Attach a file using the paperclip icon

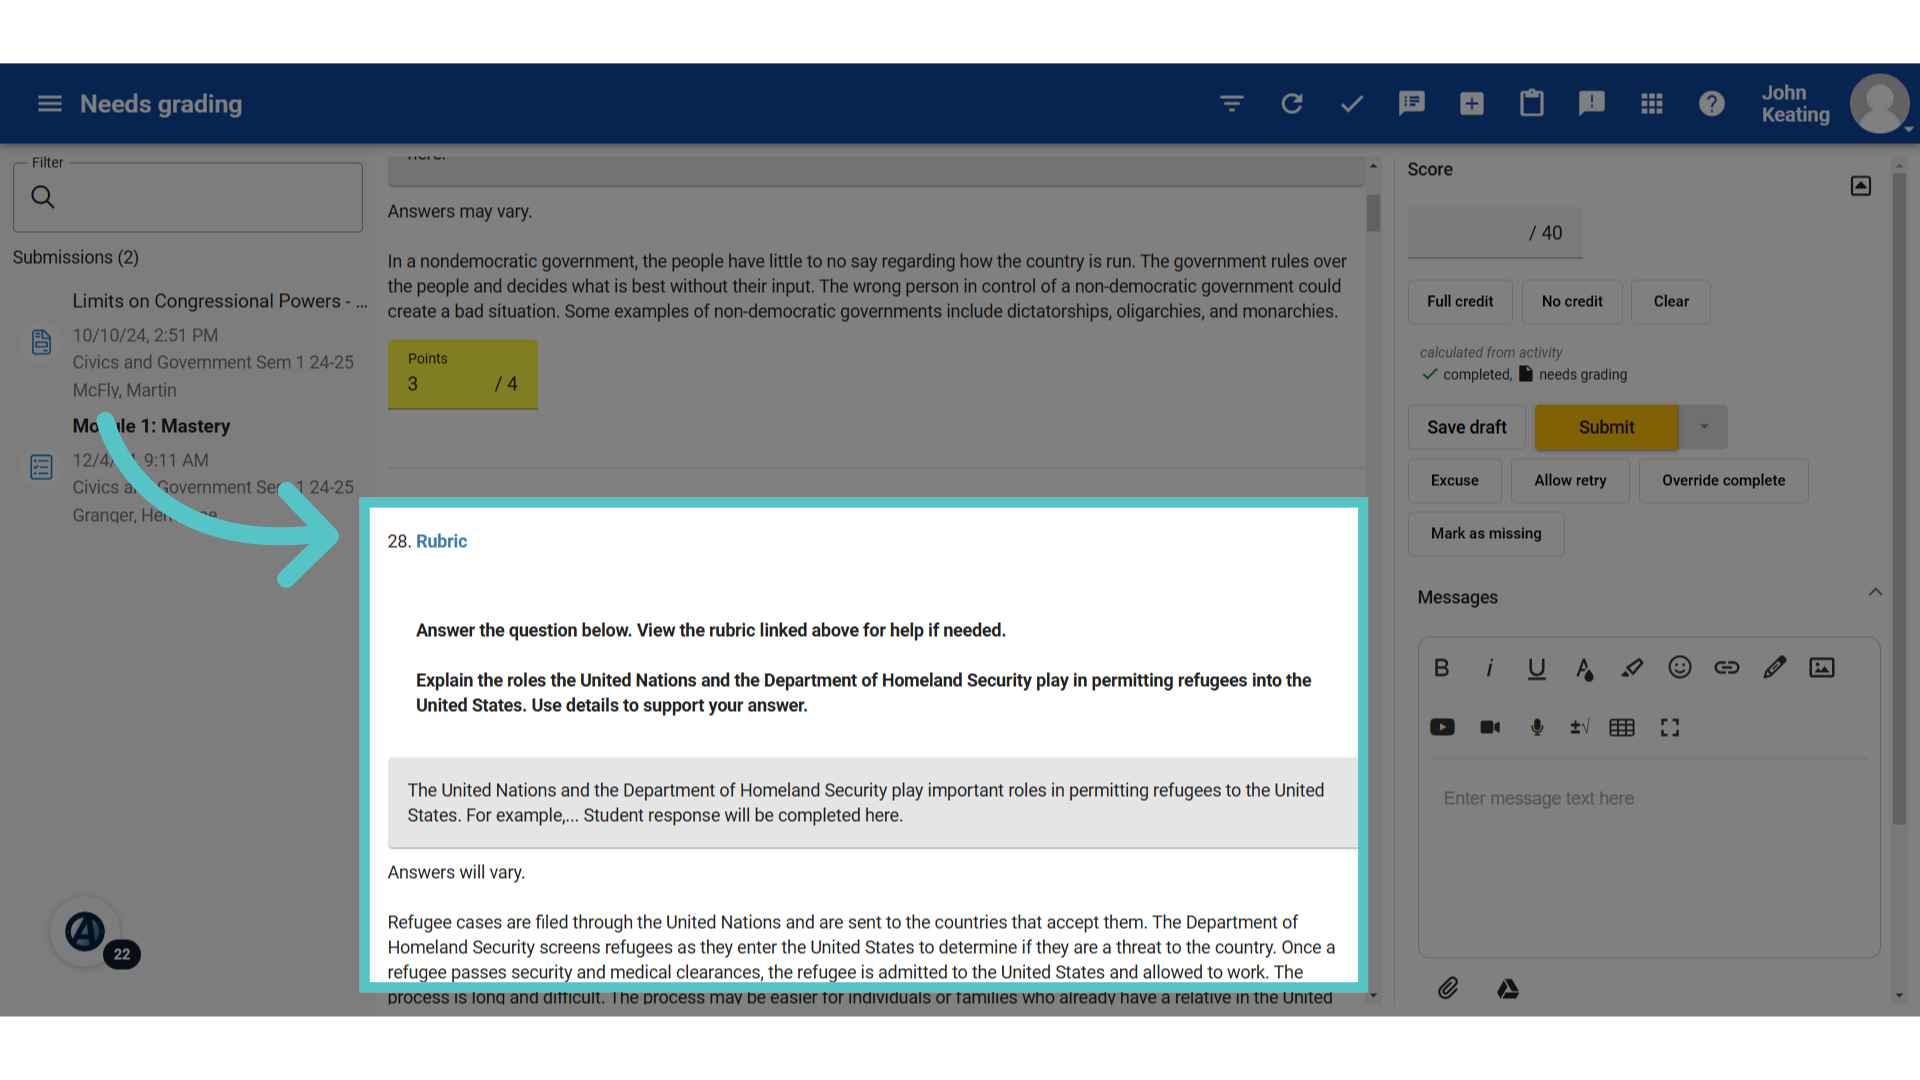coord(1447,988)
